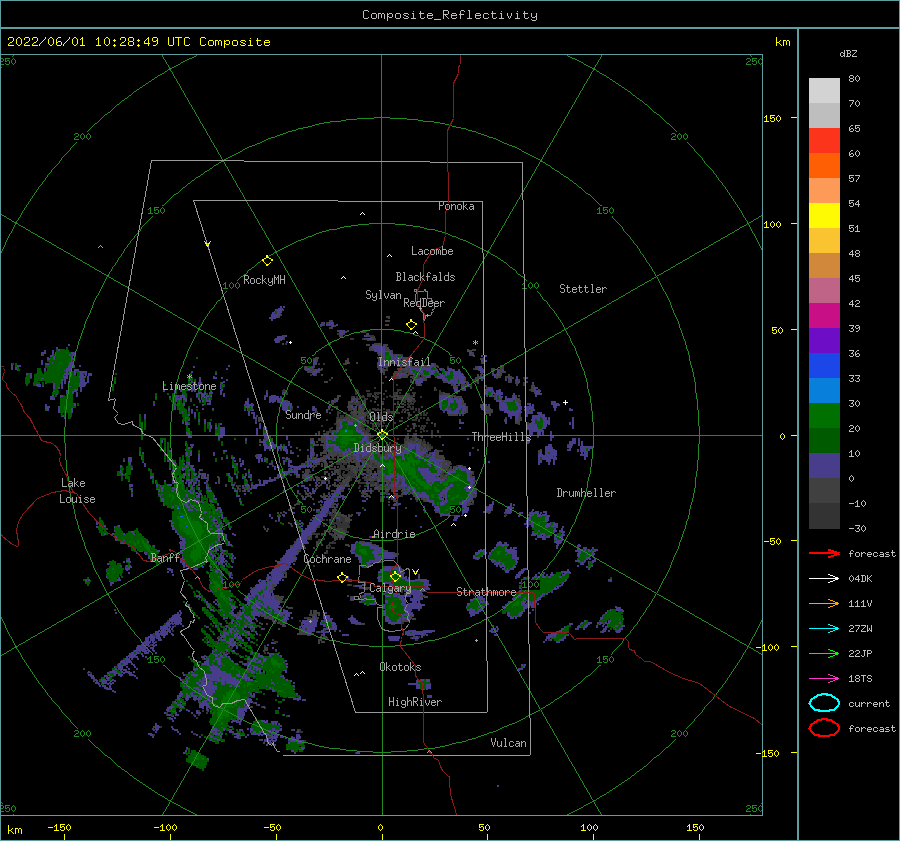
Task: Click the Calgary city label
Action: coord(390,588)
